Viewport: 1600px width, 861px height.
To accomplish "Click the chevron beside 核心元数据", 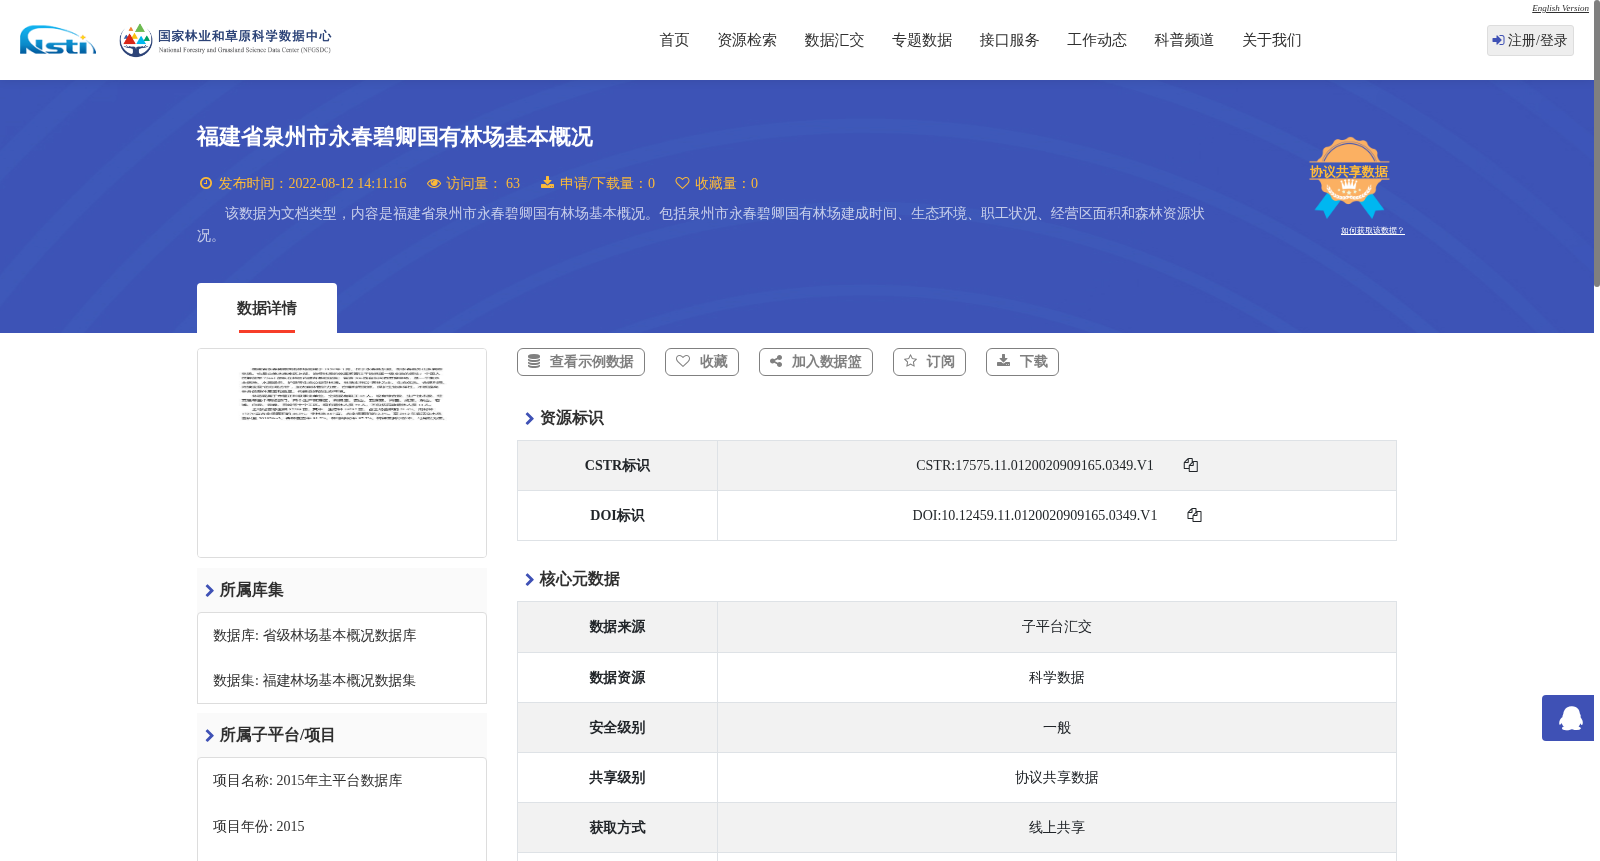I will coord(529,579).
